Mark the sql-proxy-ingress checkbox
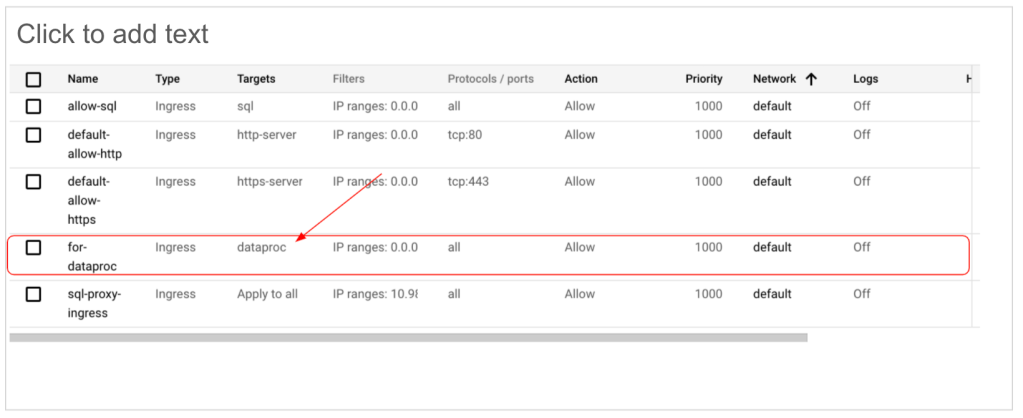This screenshot has height=418, width=1023. click(x=34, y=295)
